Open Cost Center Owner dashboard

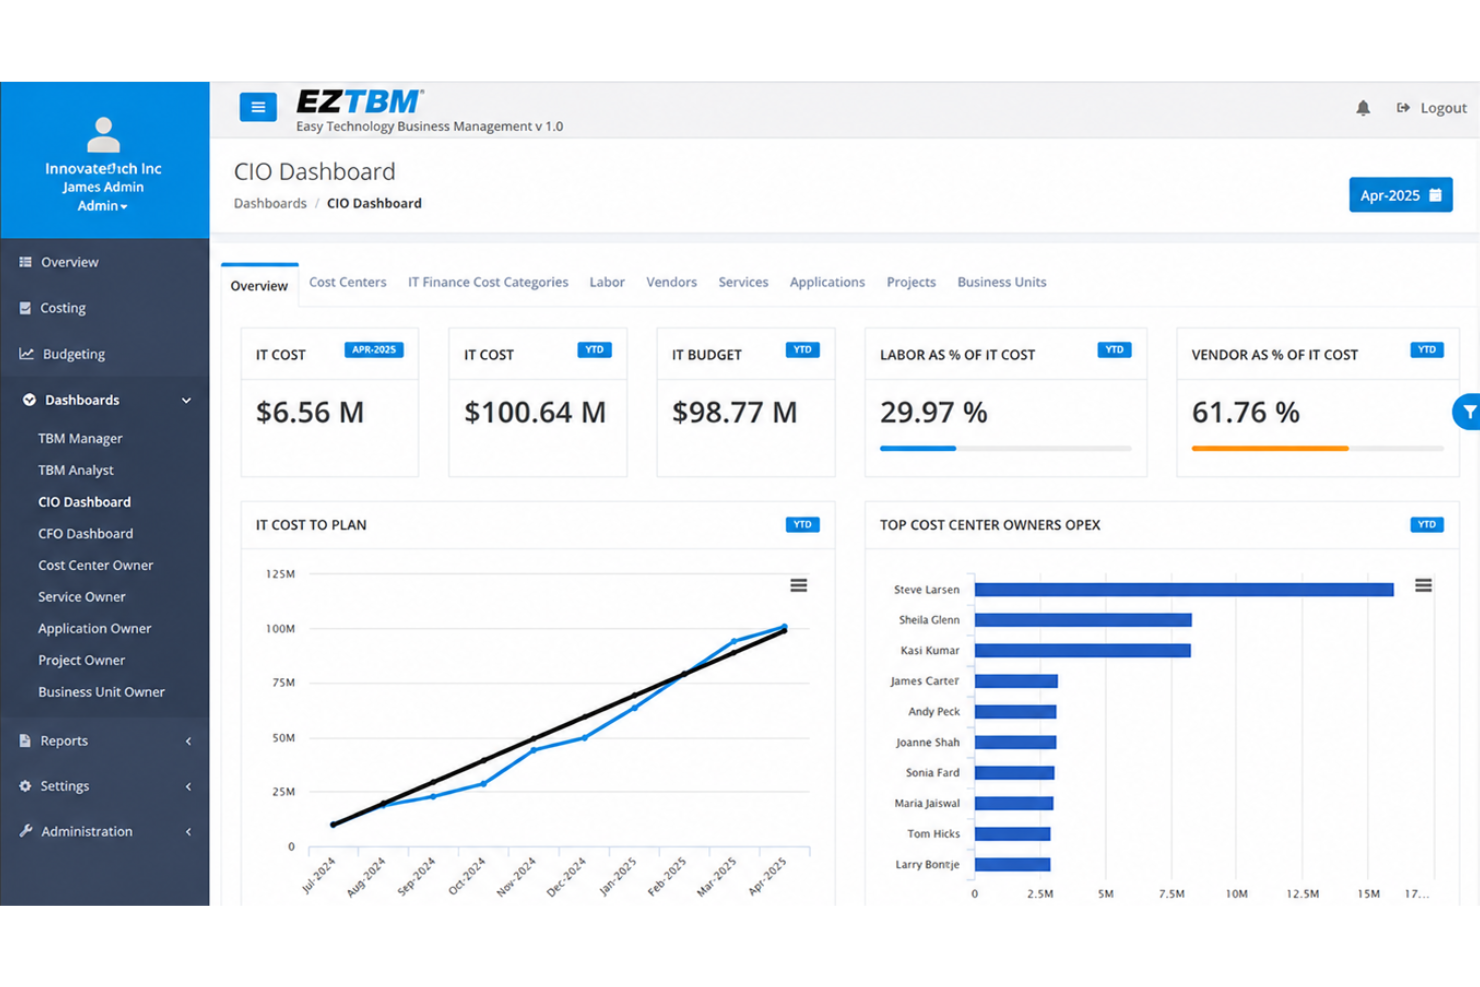[95, 565]
